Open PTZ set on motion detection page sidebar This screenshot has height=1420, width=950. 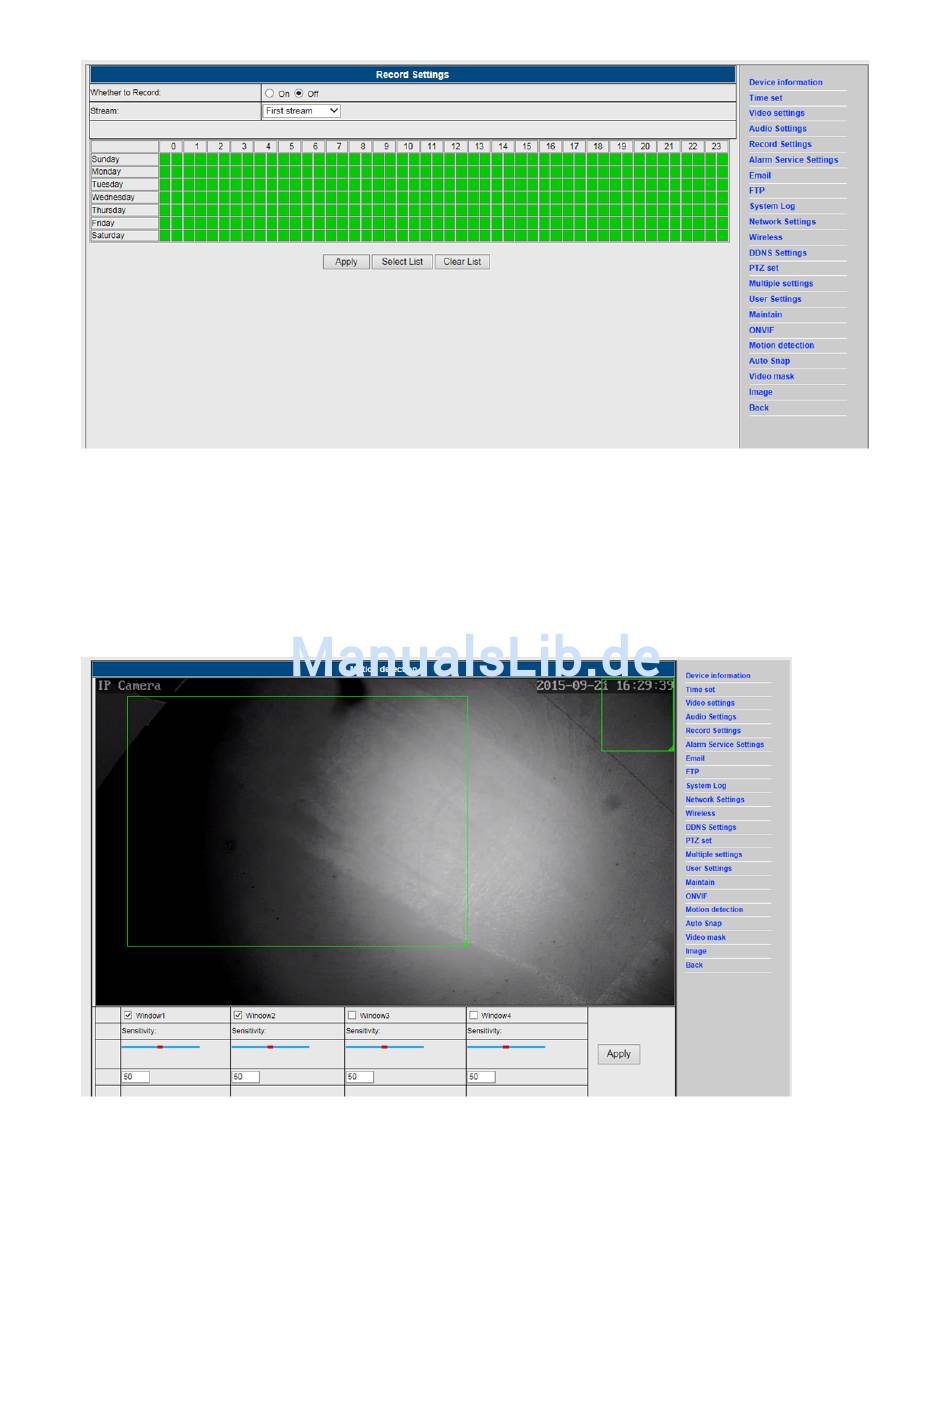click(699, 841)
